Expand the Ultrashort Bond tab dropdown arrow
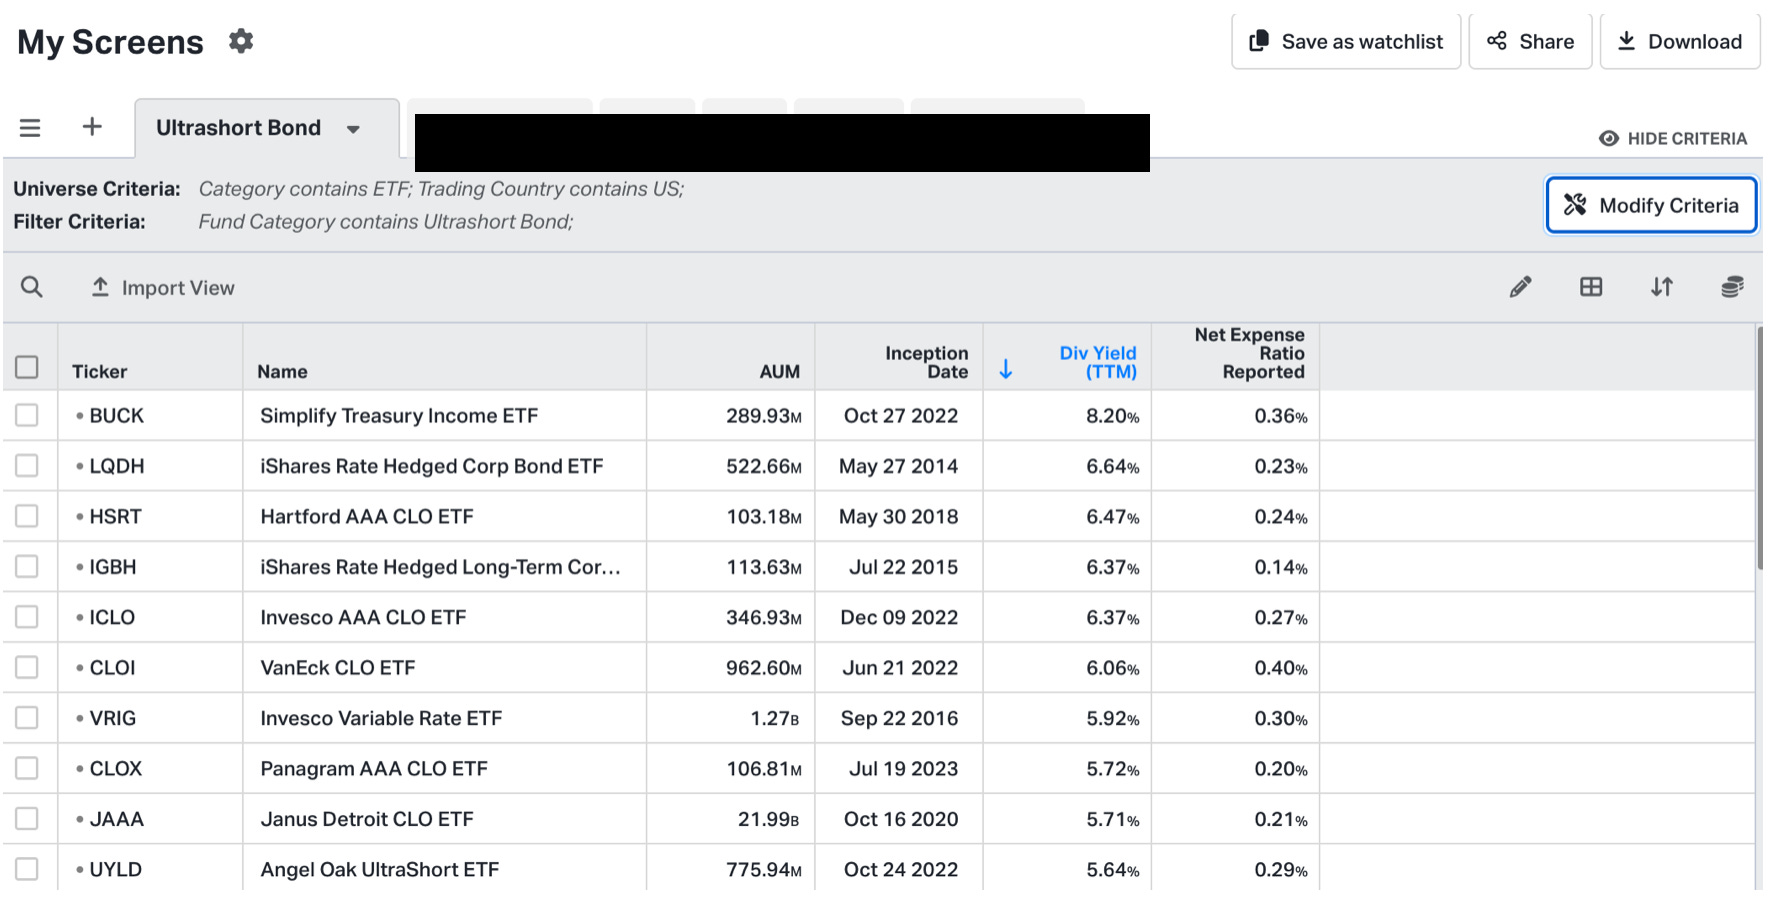 point(353,129)
